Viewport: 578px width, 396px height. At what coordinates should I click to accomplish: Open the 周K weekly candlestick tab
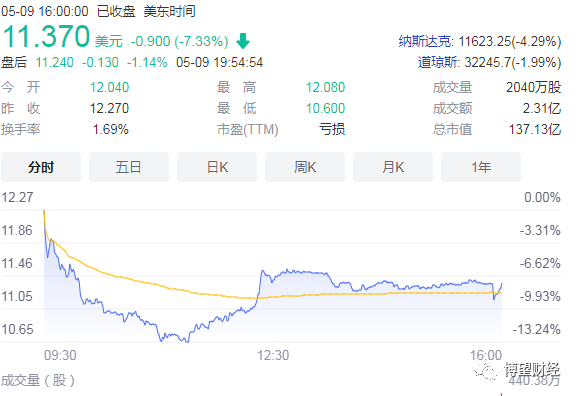click(x=305, y=167)
